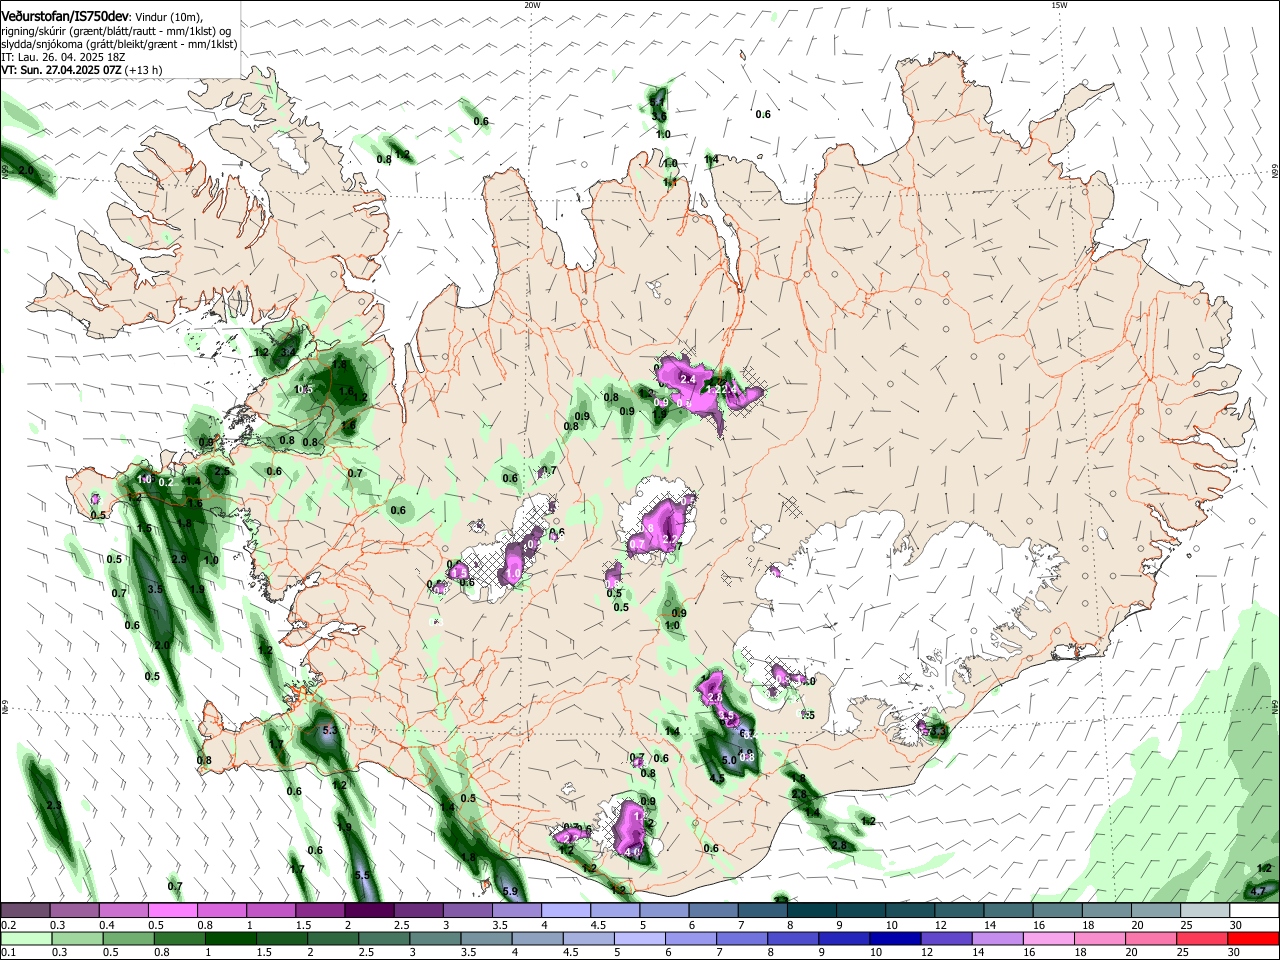Click the '2.3' precipitation value over the sea
This screenshot has width=1280, height=960.
click(x=54, y=805)
